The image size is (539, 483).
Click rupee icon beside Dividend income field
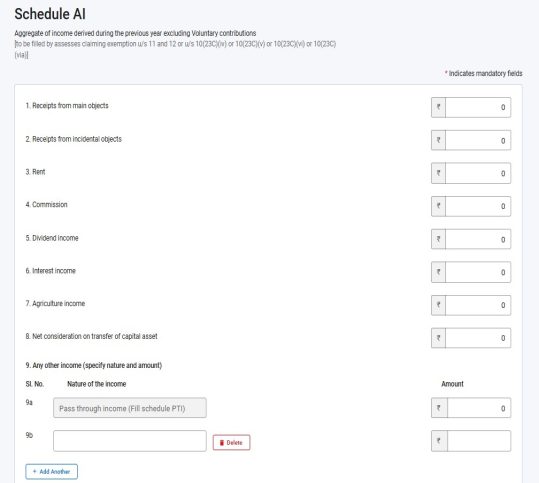coord(439,239)
